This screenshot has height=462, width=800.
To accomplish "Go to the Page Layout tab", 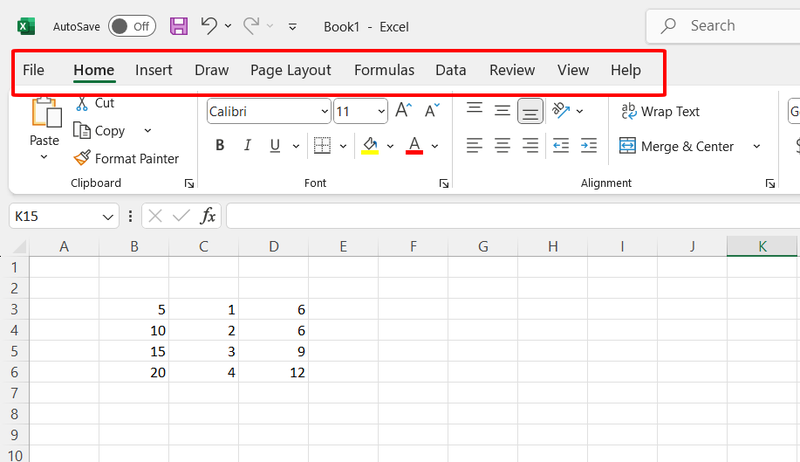I will pyautogui.click(x=291, y=70).
